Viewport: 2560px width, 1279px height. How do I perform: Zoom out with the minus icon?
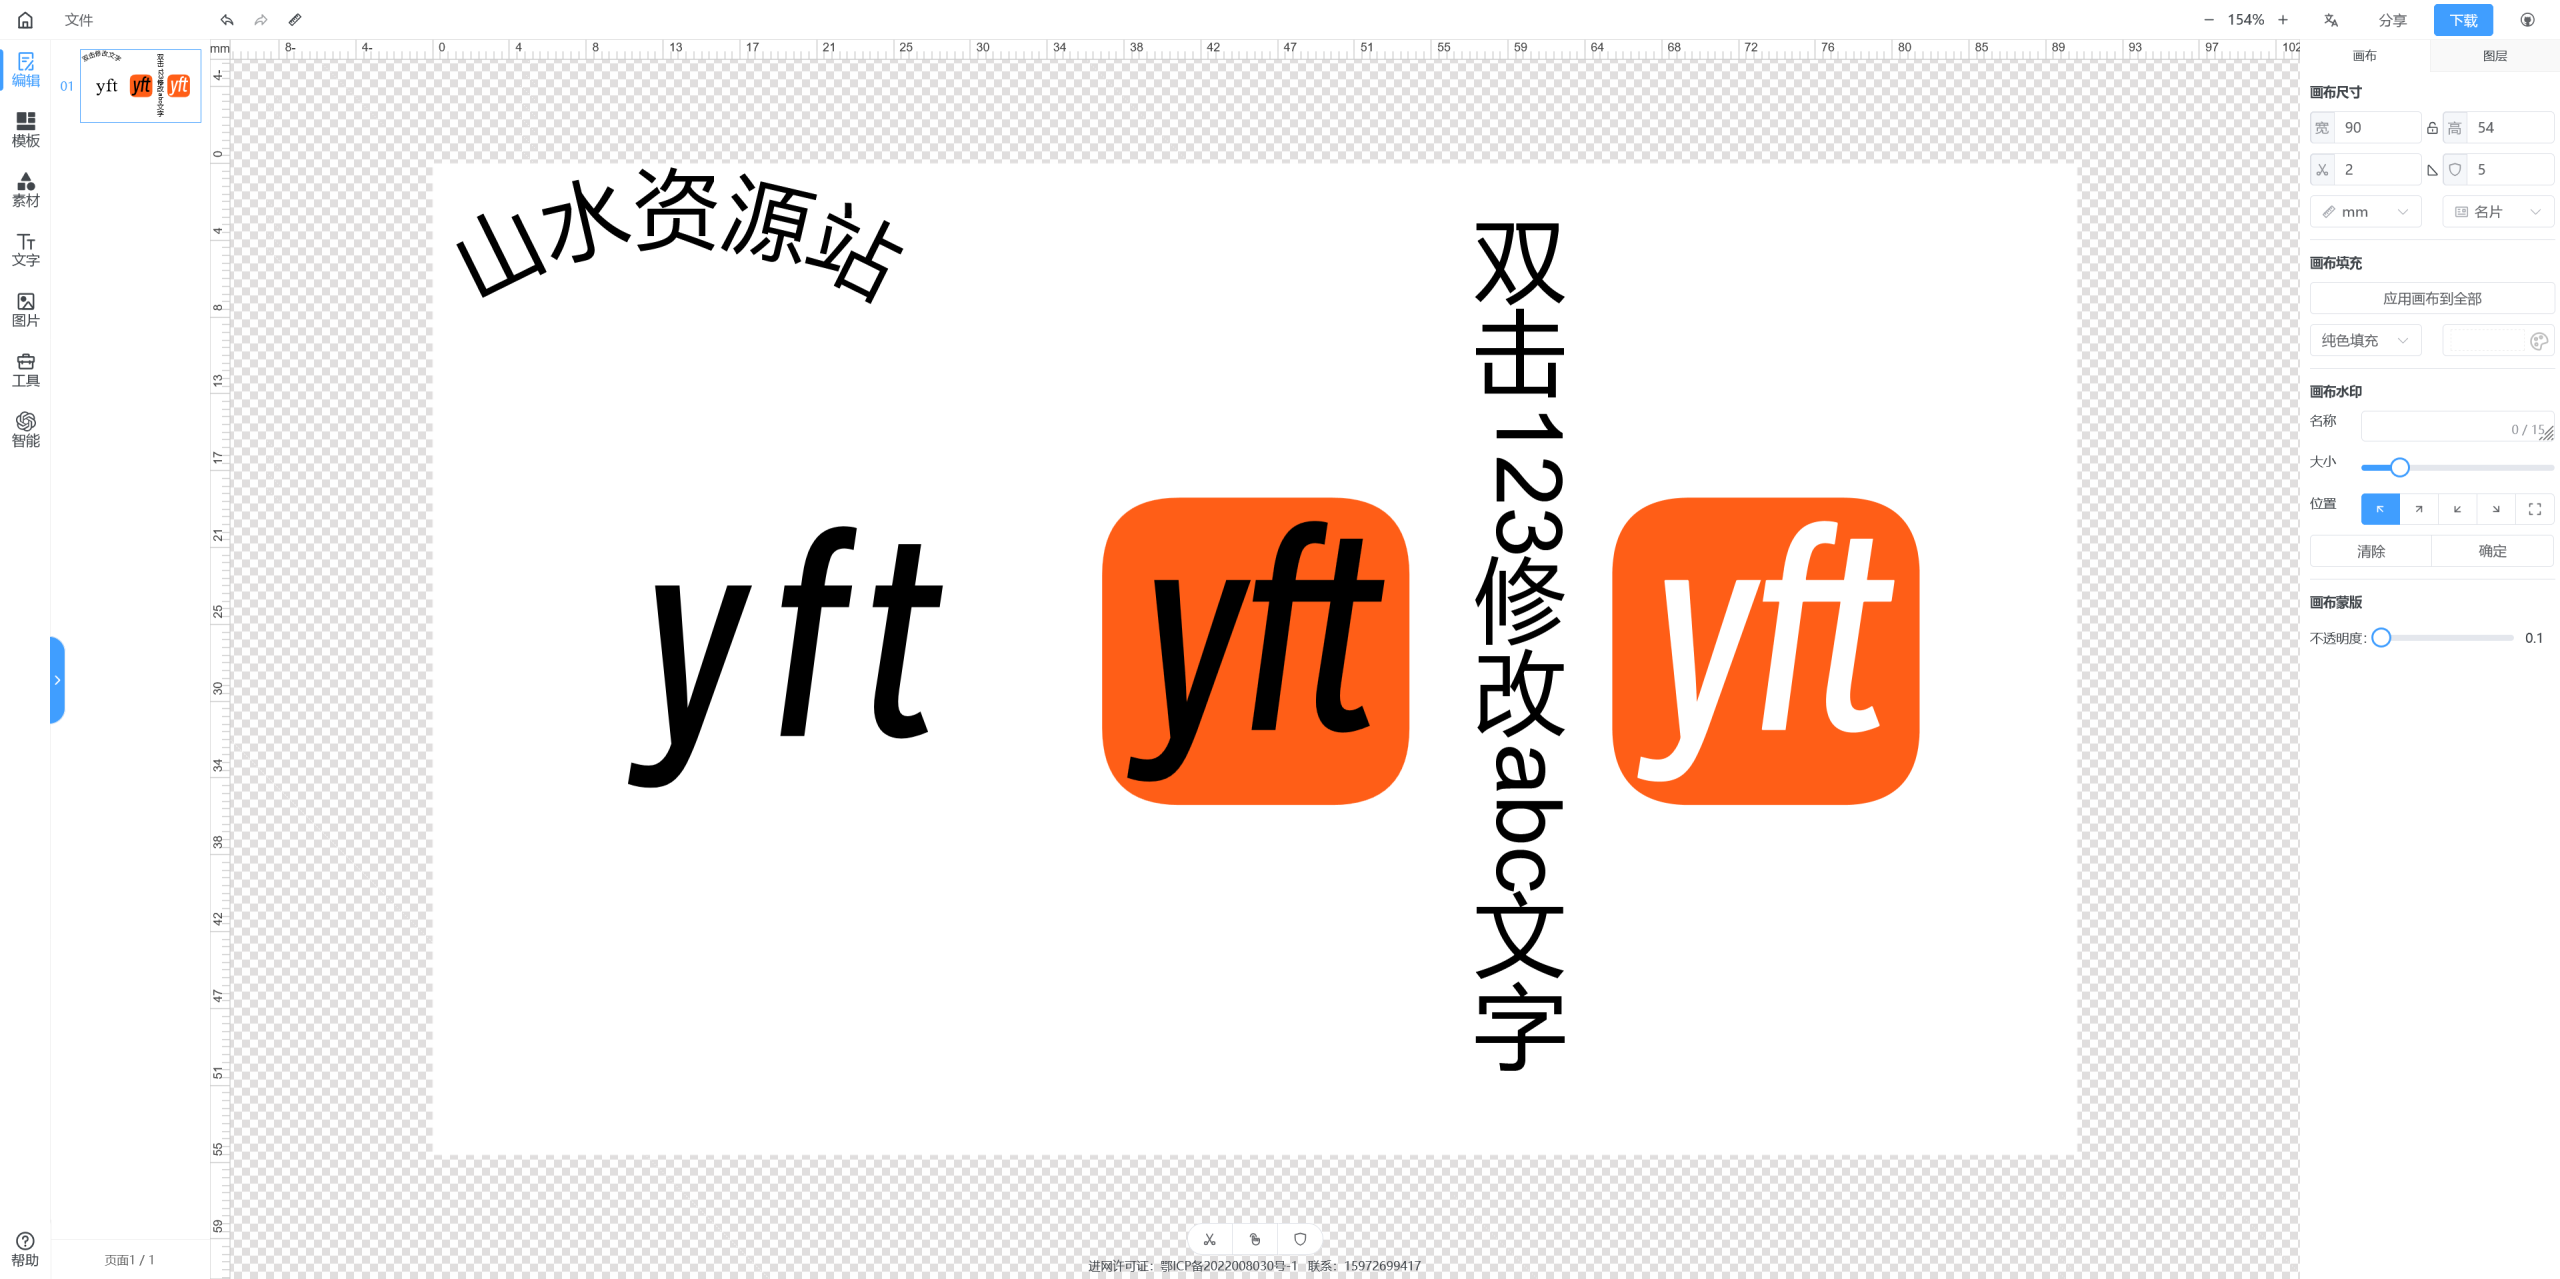2209,20
